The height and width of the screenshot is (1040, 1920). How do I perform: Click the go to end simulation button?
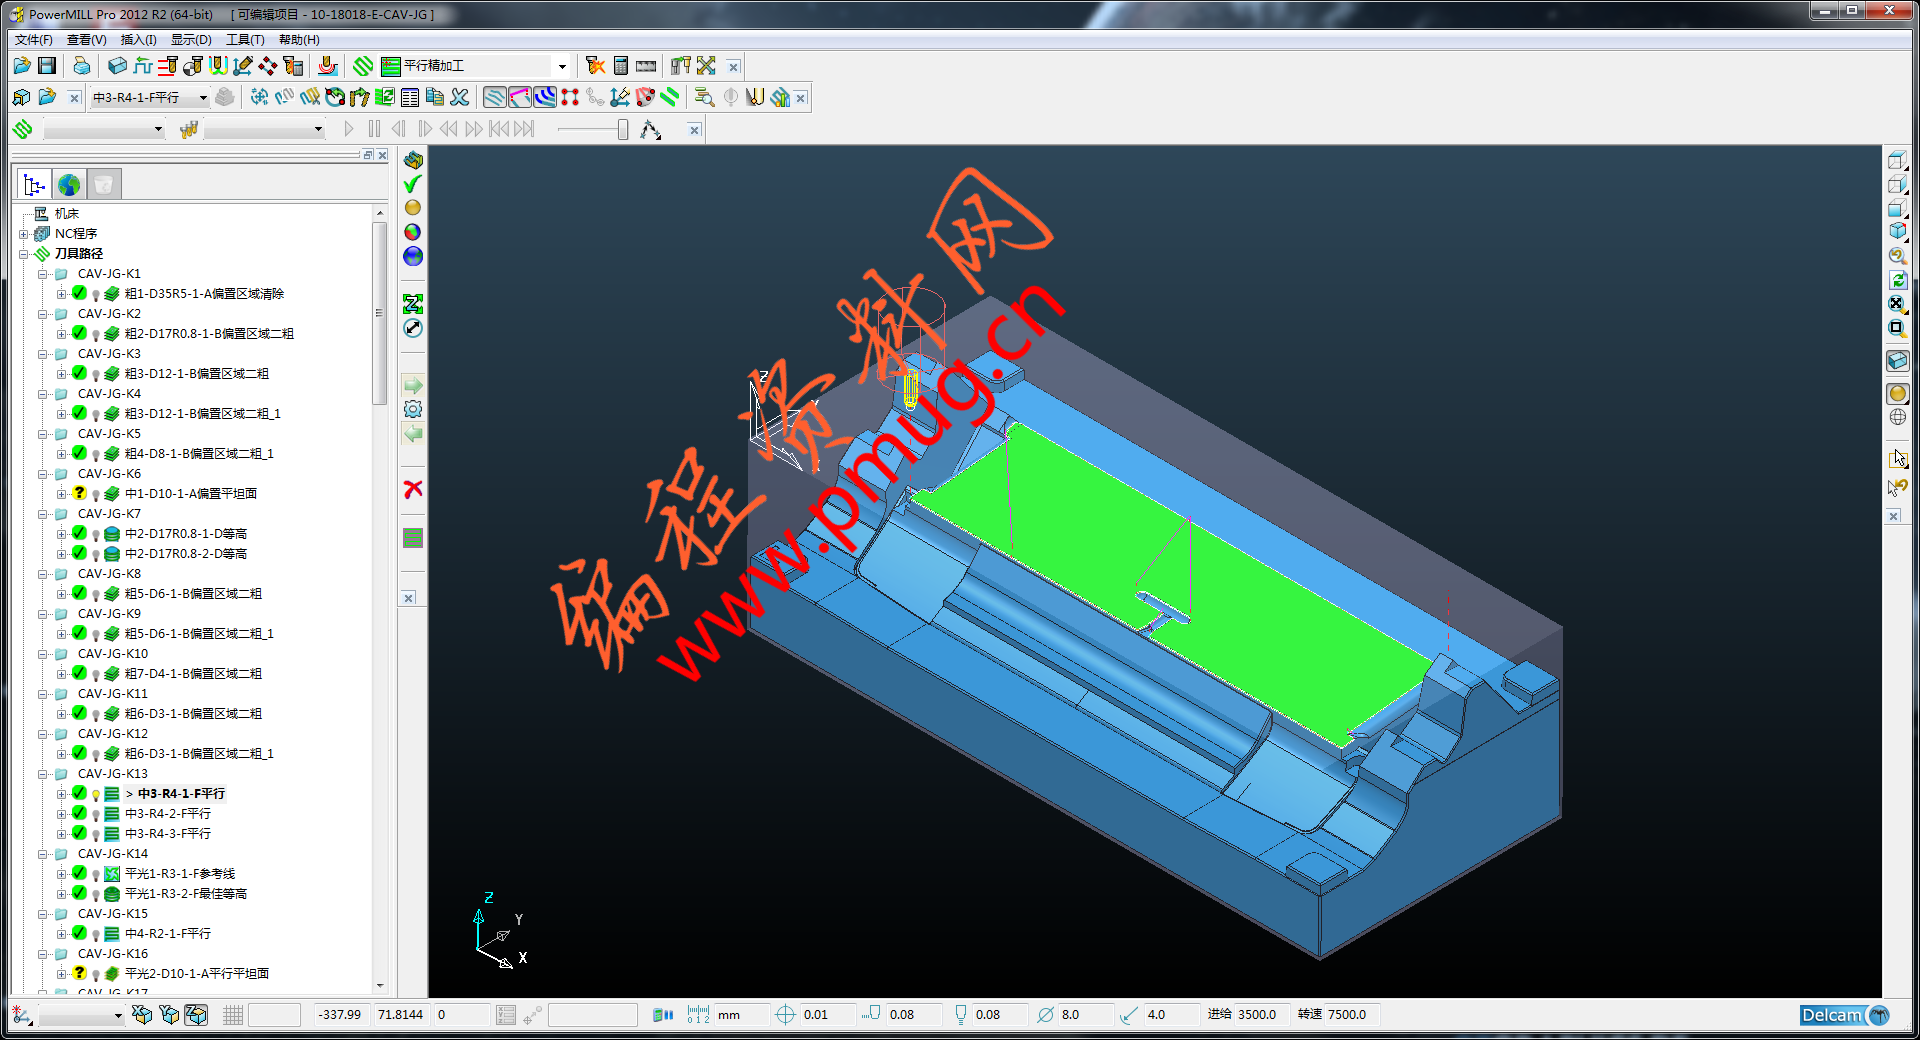(x=524, y=129)
